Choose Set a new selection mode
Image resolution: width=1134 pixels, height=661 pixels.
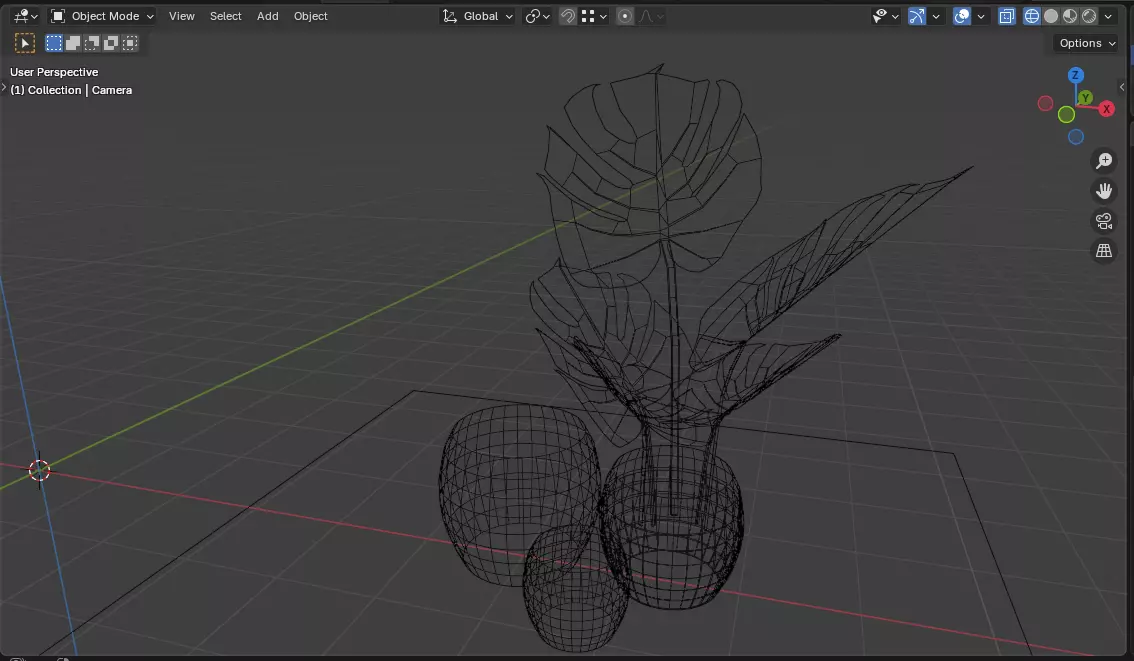tap(54, 43)
